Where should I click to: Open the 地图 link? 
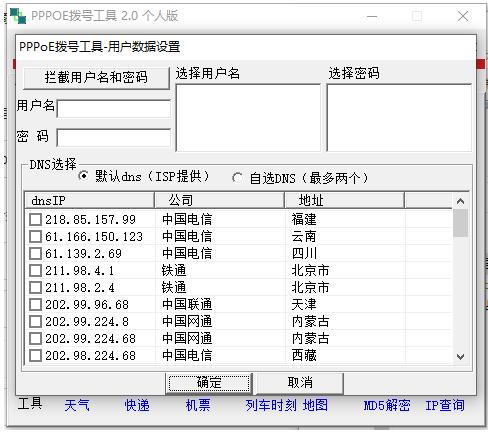click(x=315, y=405)
